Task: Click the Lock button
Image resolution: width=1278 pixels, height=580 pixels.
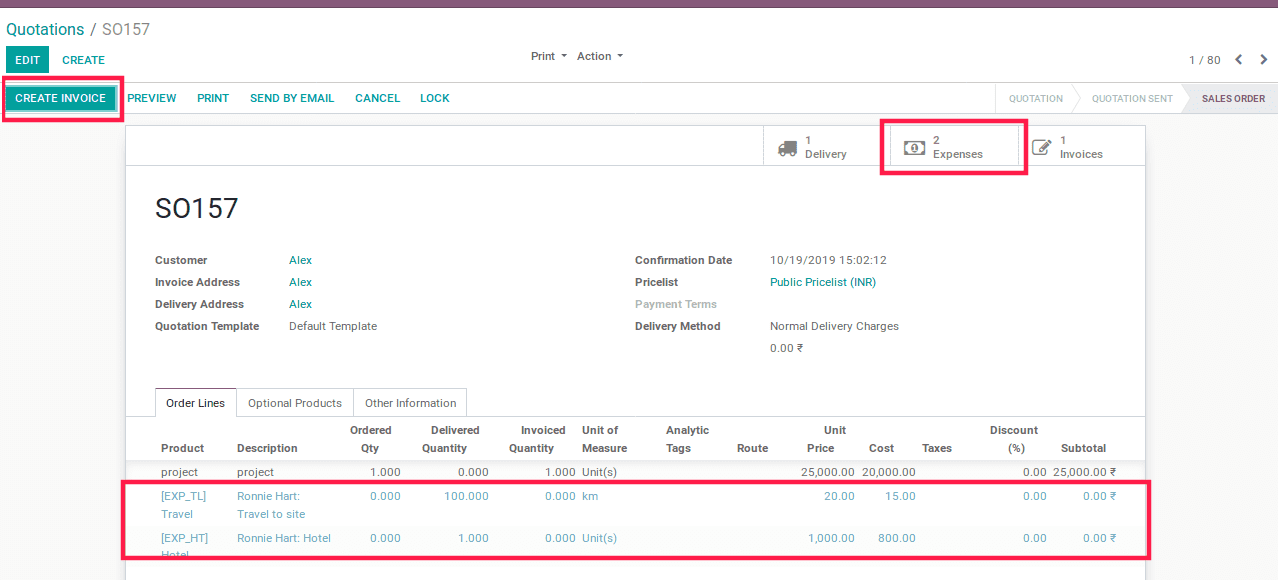Action: [435, 98]
